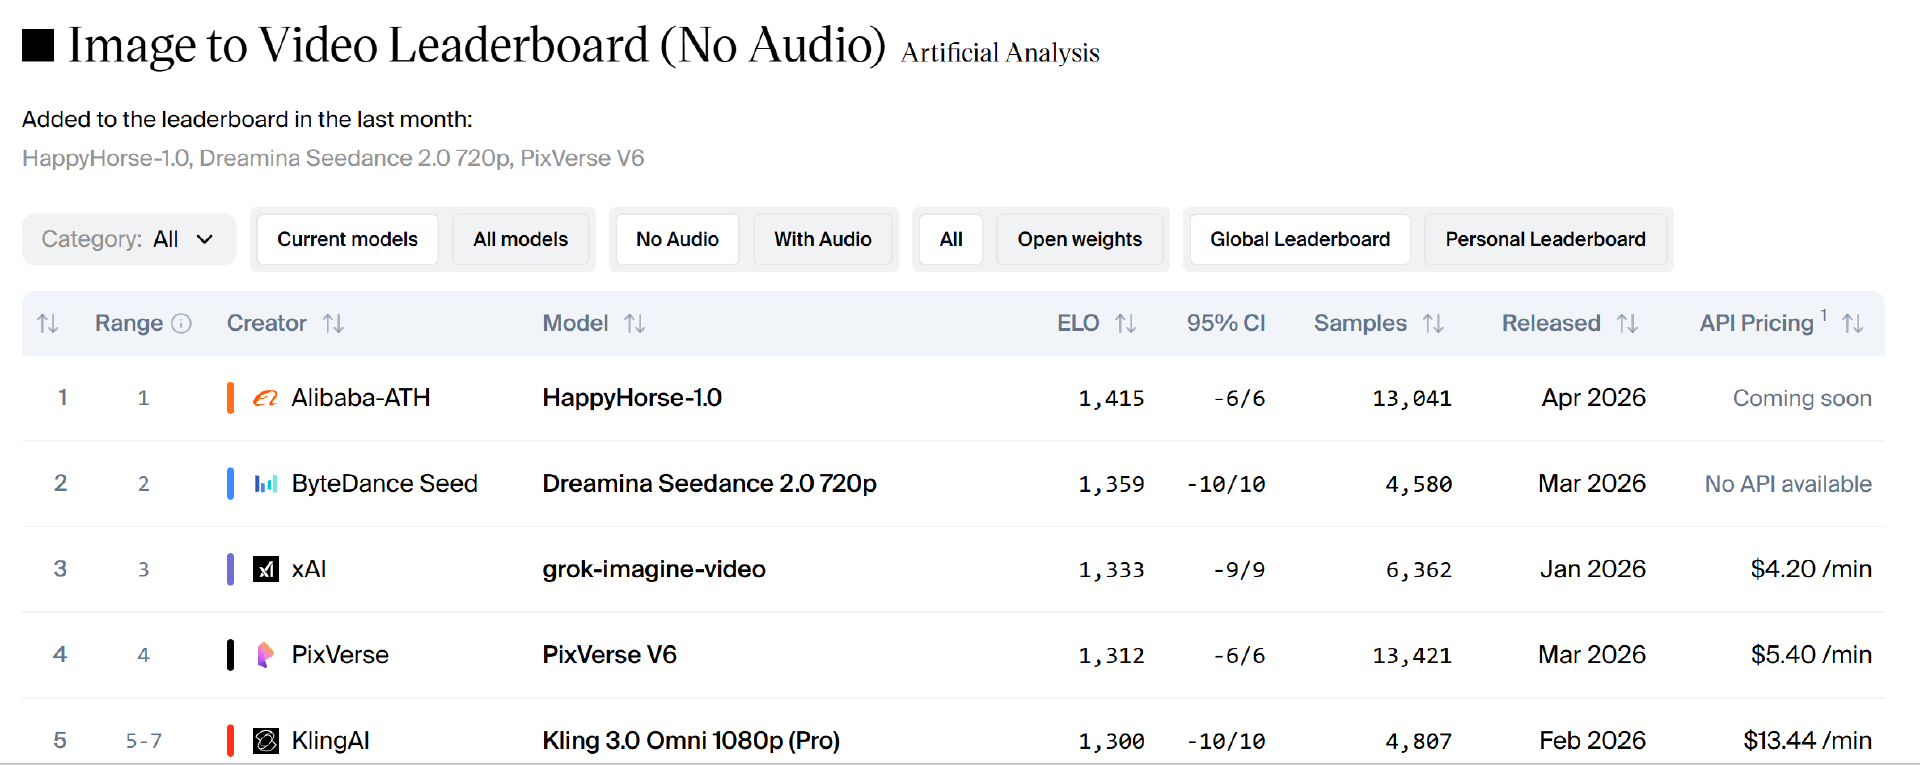
Task: Sort by Released date arrows
Action: coord(1627,323)
